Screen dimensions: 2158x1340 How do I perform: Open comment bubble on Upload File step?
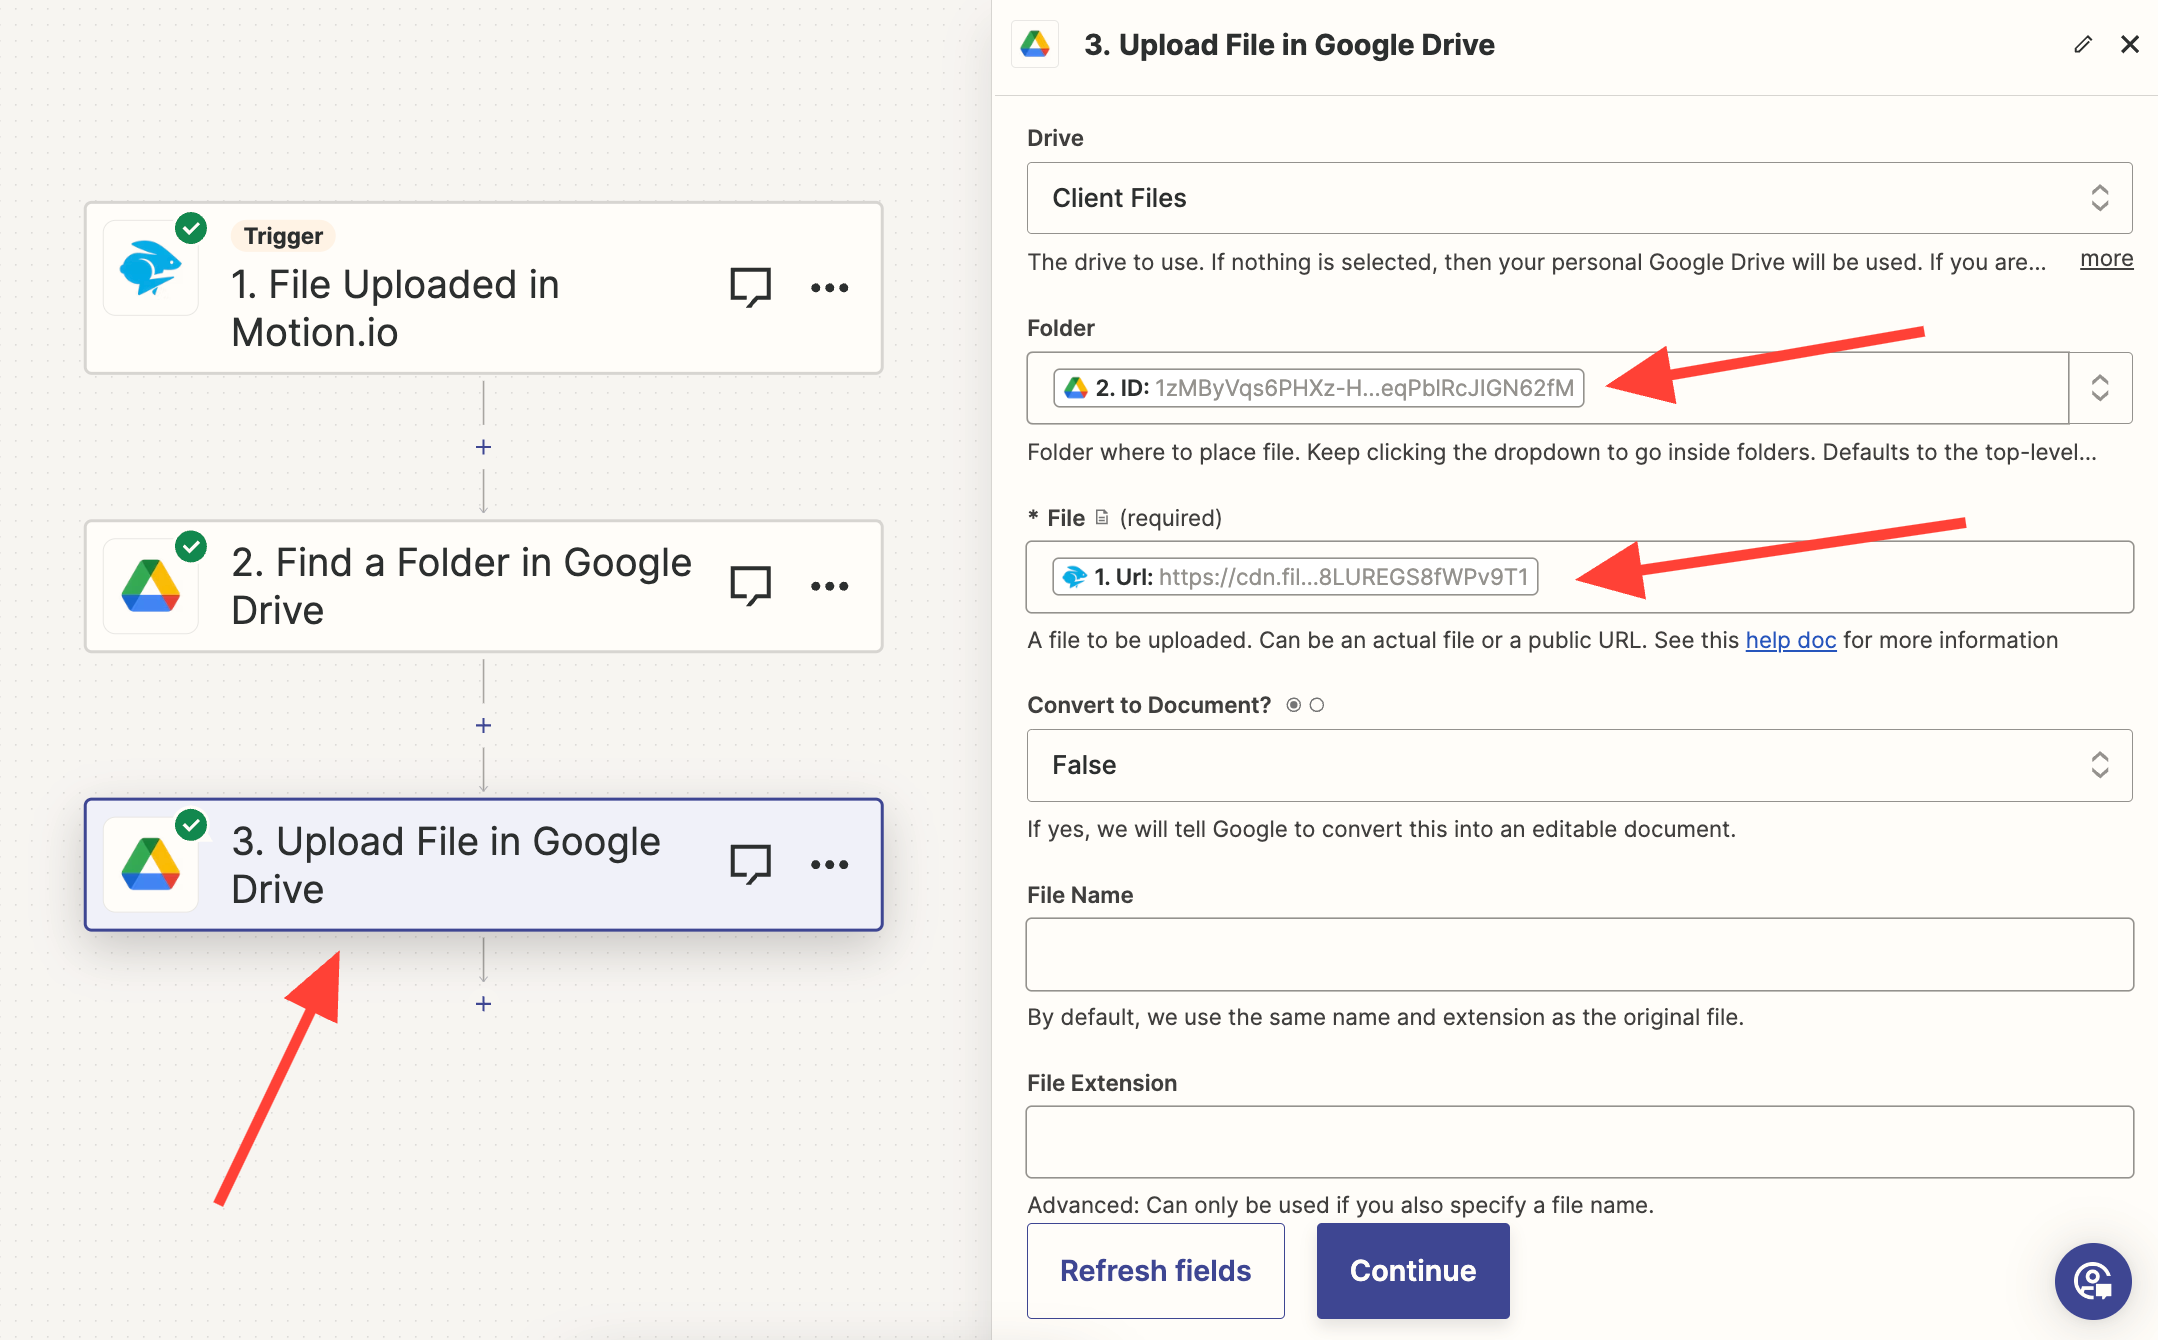pos(750,864)
